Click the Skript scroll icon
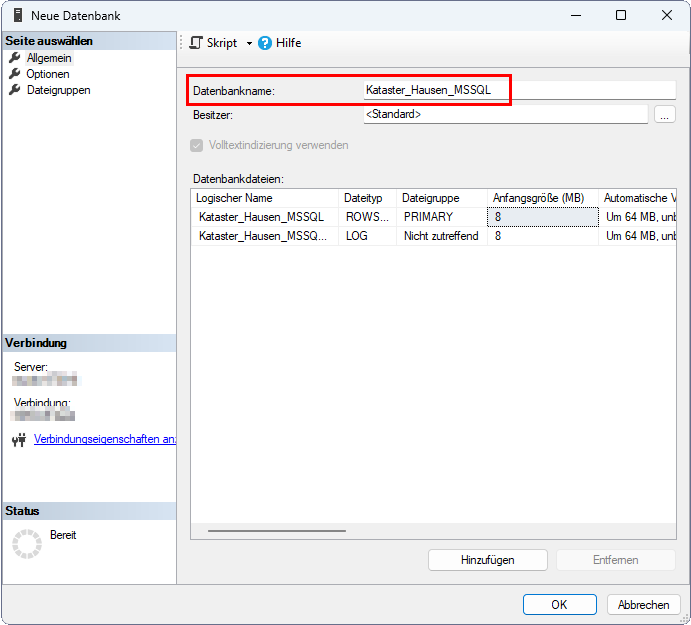The width and height of the screenshot is (691, 625). (x=196, y=43)
